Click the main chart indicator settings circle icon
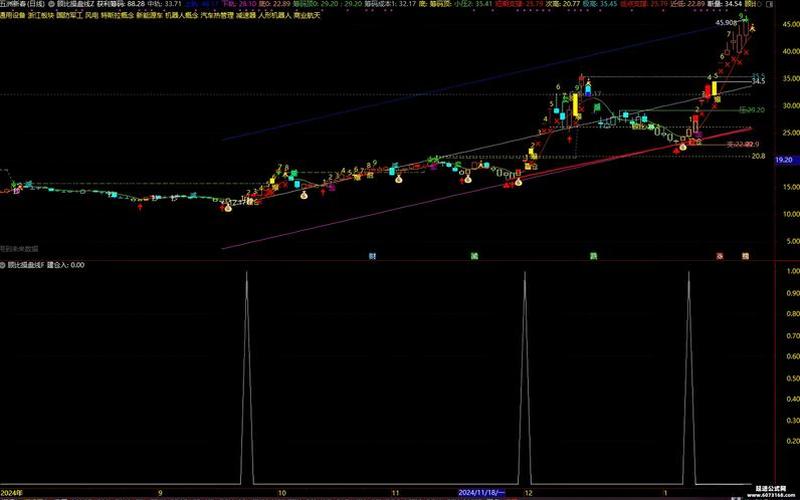 coord(52,4)
